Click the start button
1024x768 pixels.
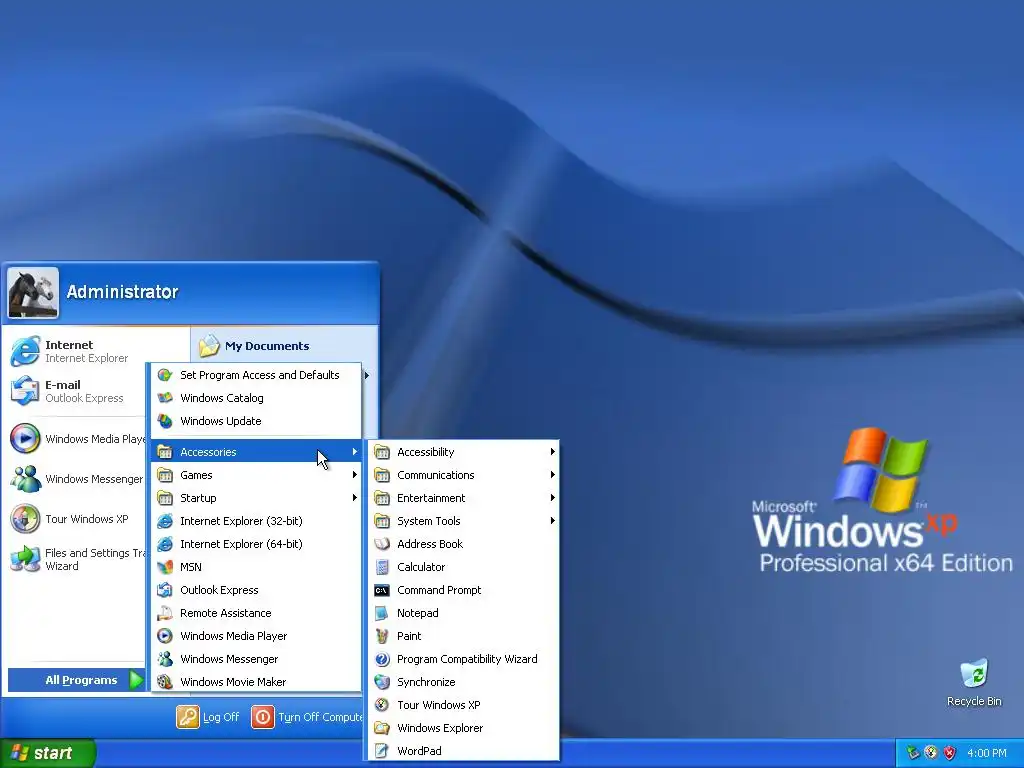click(47, 753)
